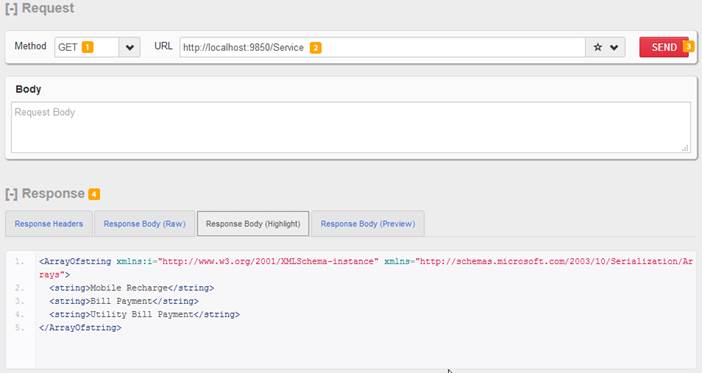This screenshot has height=373, width=702.
Task: Click the Method label
Action: (30, 46)
